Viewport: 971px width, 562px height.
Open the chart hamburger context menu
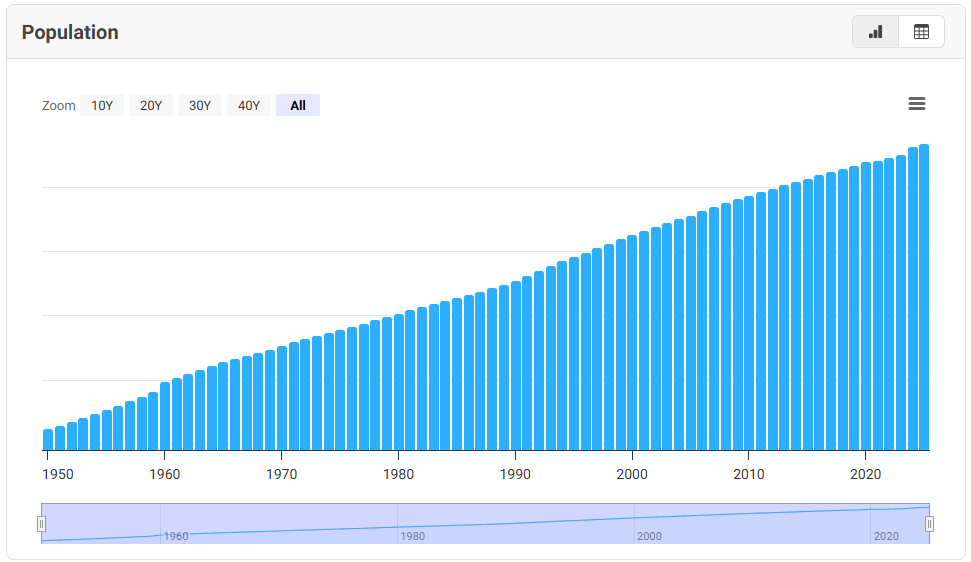[x=916, y=104]
